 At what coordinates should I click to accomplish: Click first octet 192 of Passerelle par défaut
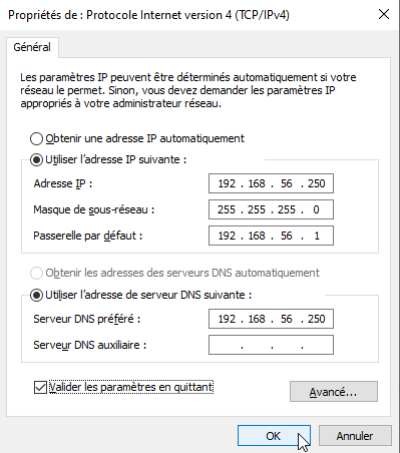click(x=227, y=236)
